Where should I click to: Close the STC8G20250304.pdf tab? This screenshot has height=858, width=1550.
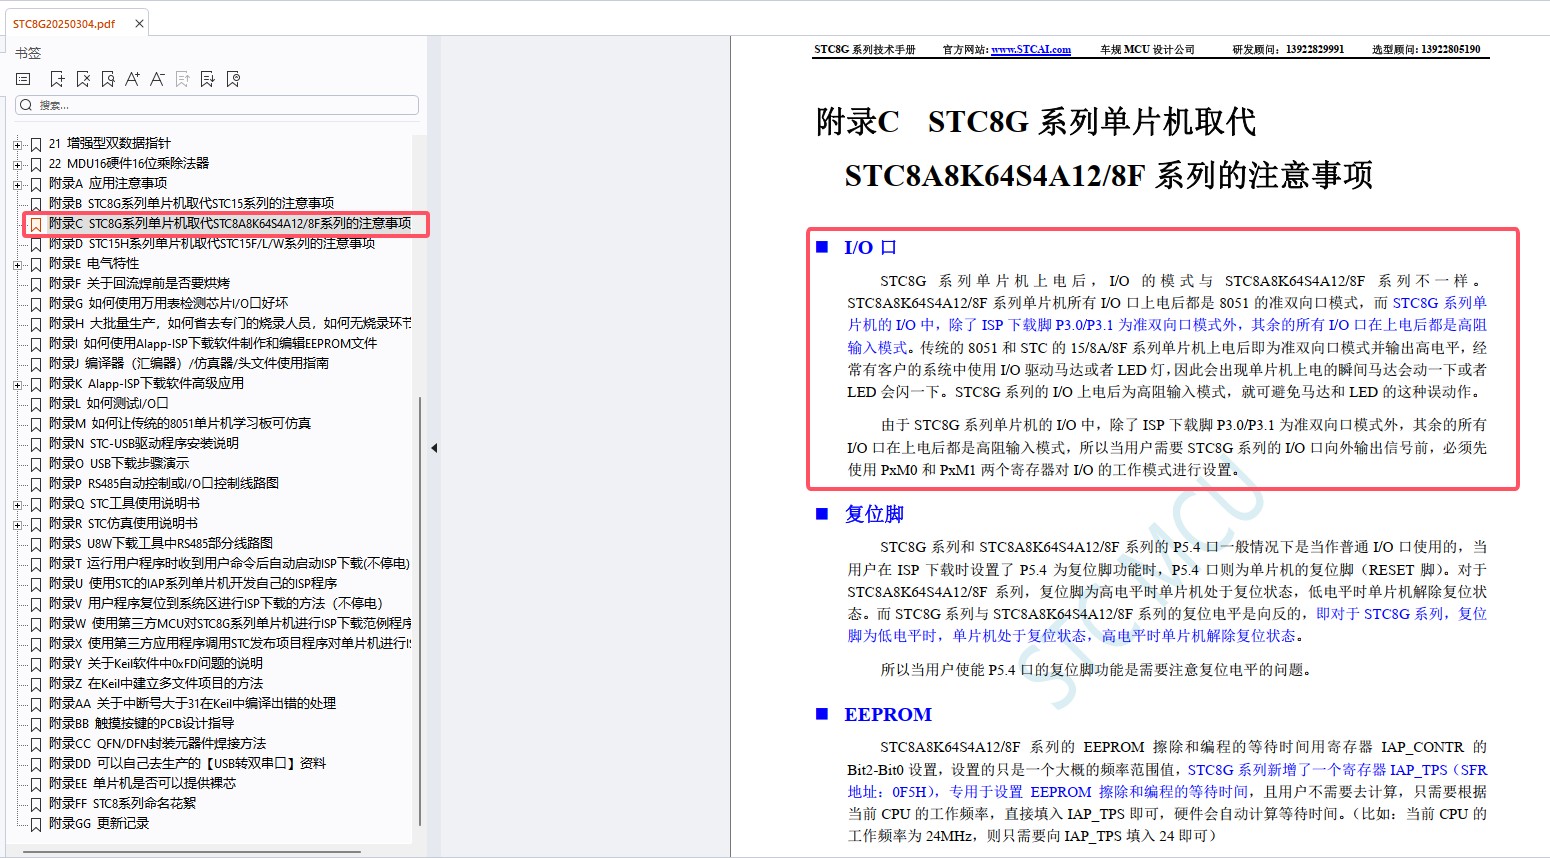[139, 23]
